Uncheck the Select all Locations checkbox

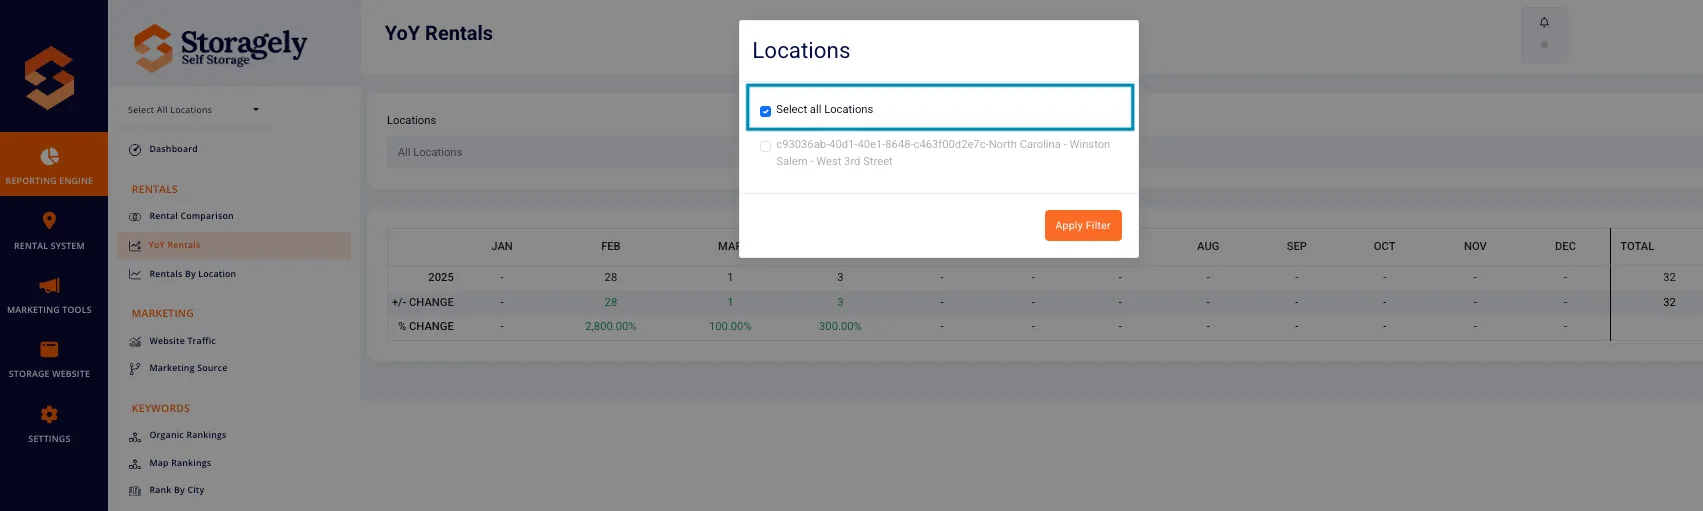tap(765, 110)
